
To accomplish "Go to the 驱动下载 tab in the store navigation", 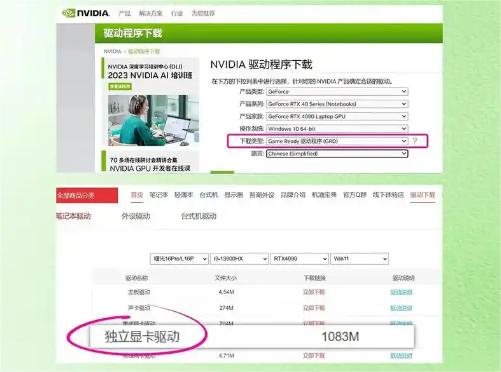I will point(423,195).
